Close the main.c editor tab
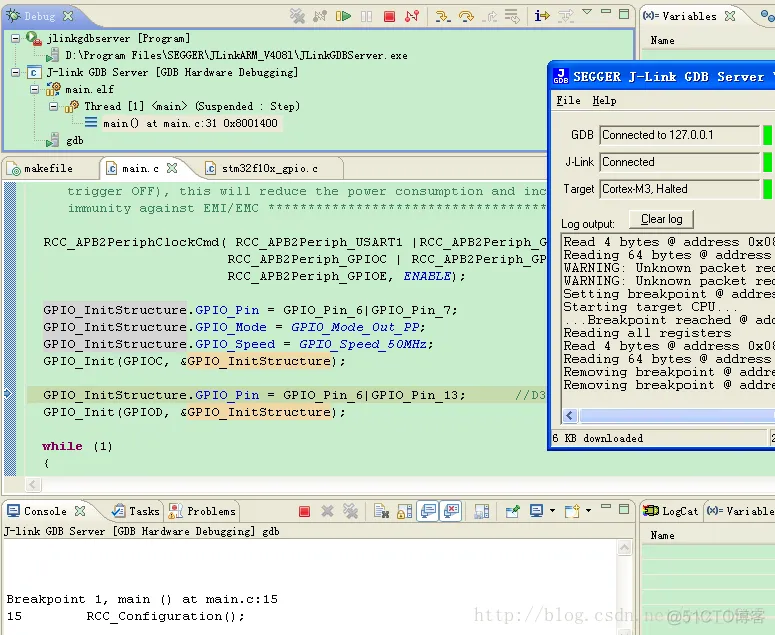The image size is (775, 635). tap(172, 169)
